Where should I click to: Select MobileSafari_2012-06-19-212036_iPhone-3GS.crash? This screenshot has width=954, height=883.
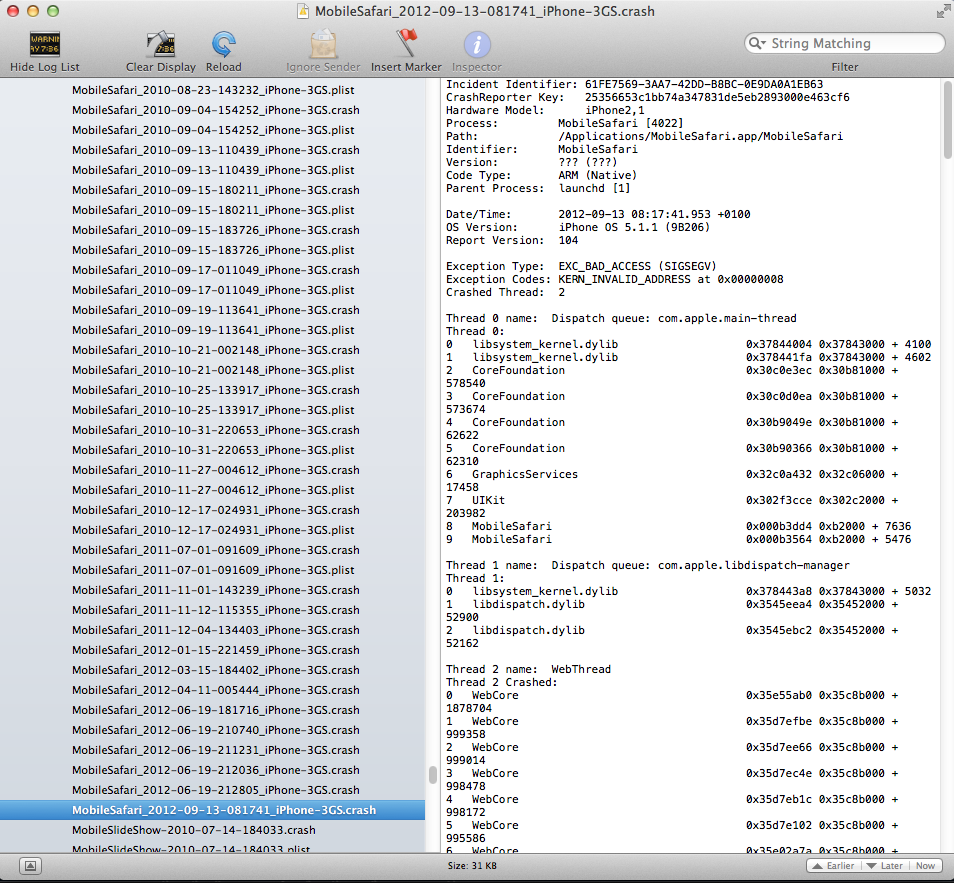click(215, 770)
